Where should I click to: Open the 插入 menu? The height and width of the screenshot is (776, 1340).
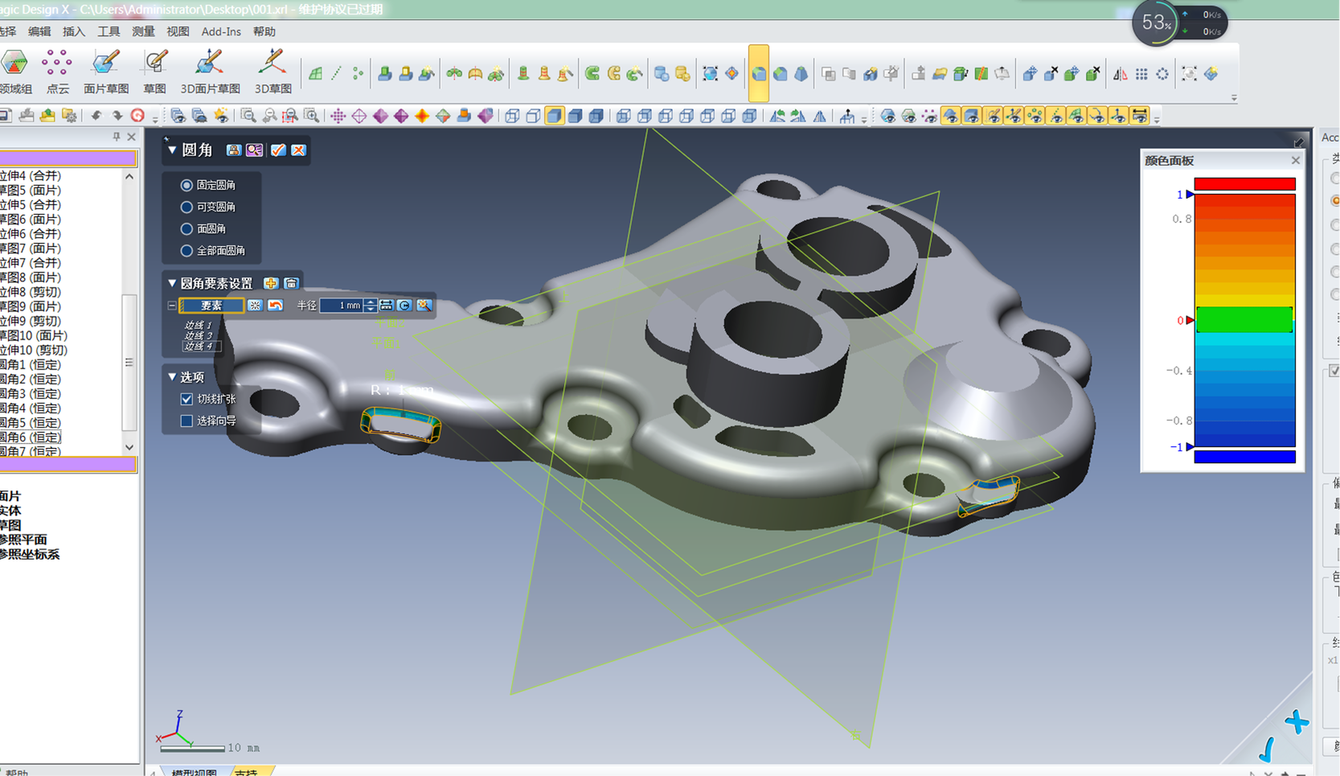pyautogui.click(x=74, y=31)
